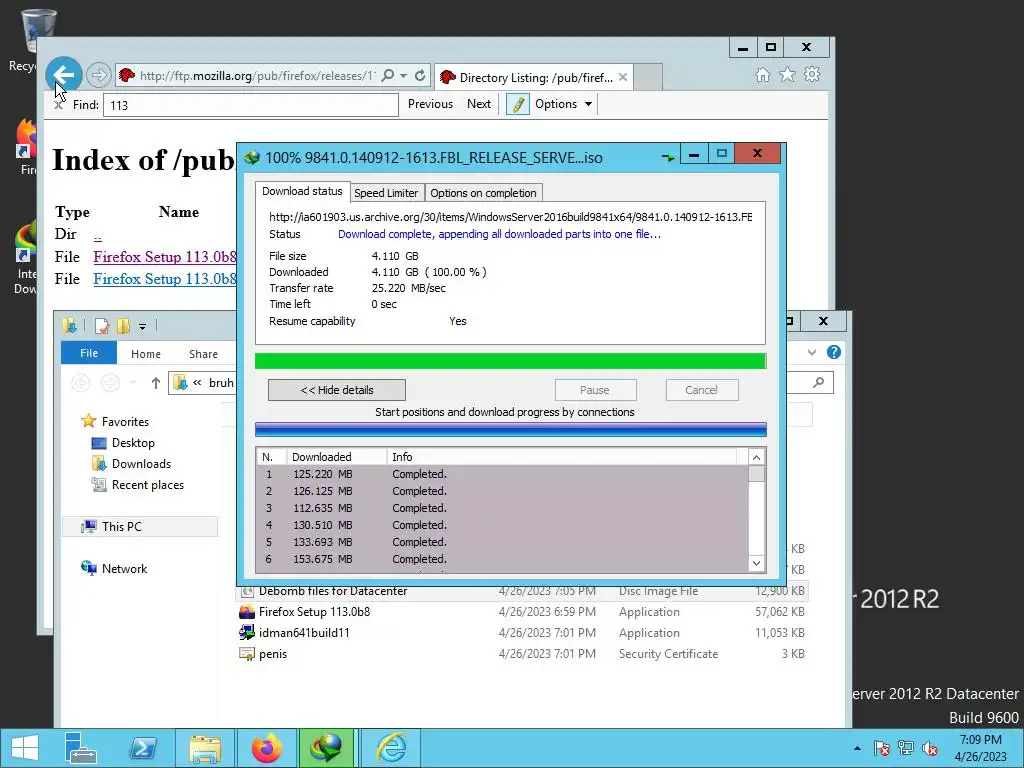Switch to Firefox in the taskbar
Image resolution: width=1024 pixels, height=768 pixels.
[x=266, y=748]
